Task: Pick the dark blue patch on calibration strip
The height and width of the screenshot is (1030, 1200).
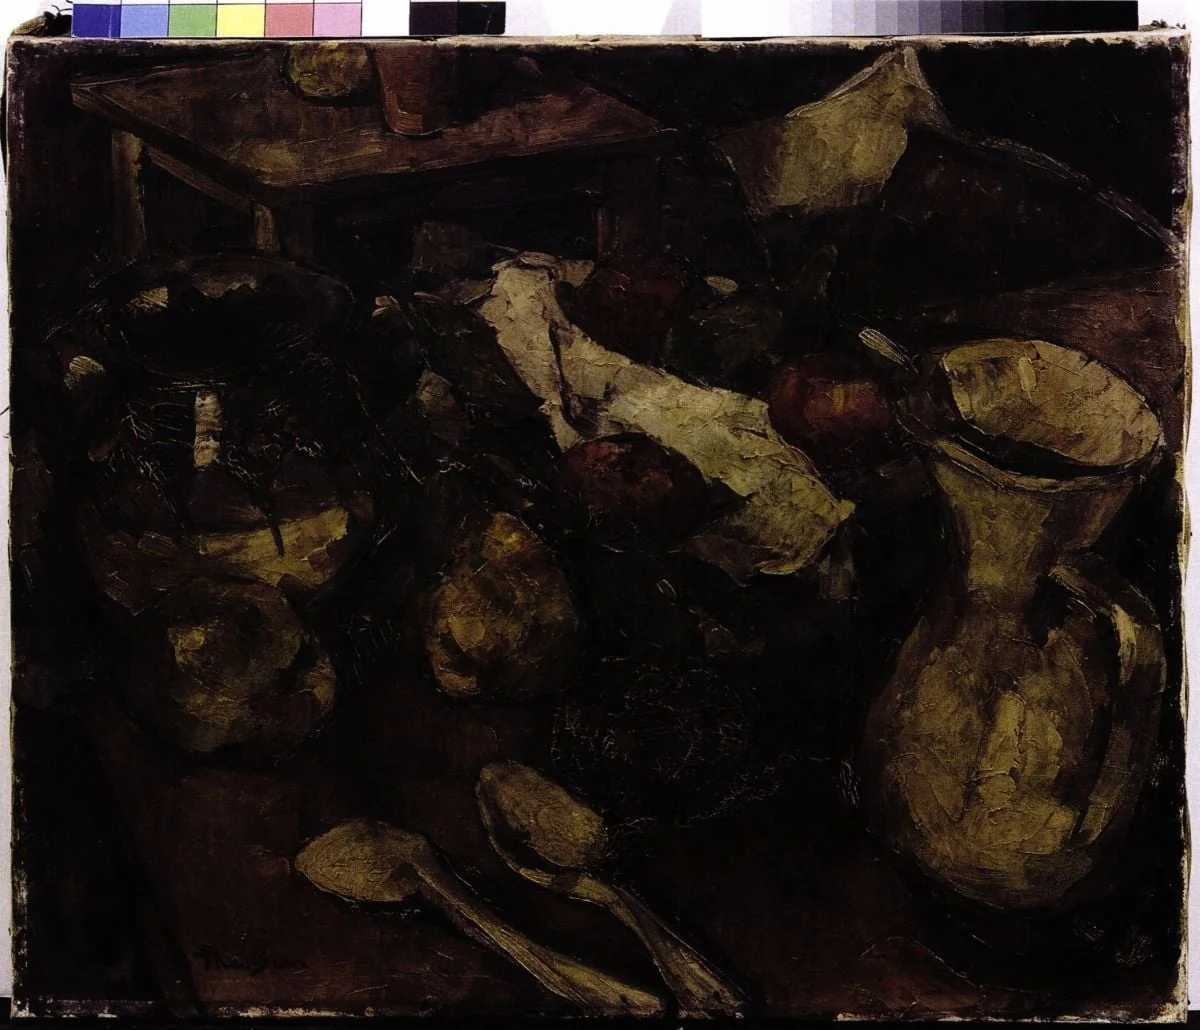Action: coord(96,18)
